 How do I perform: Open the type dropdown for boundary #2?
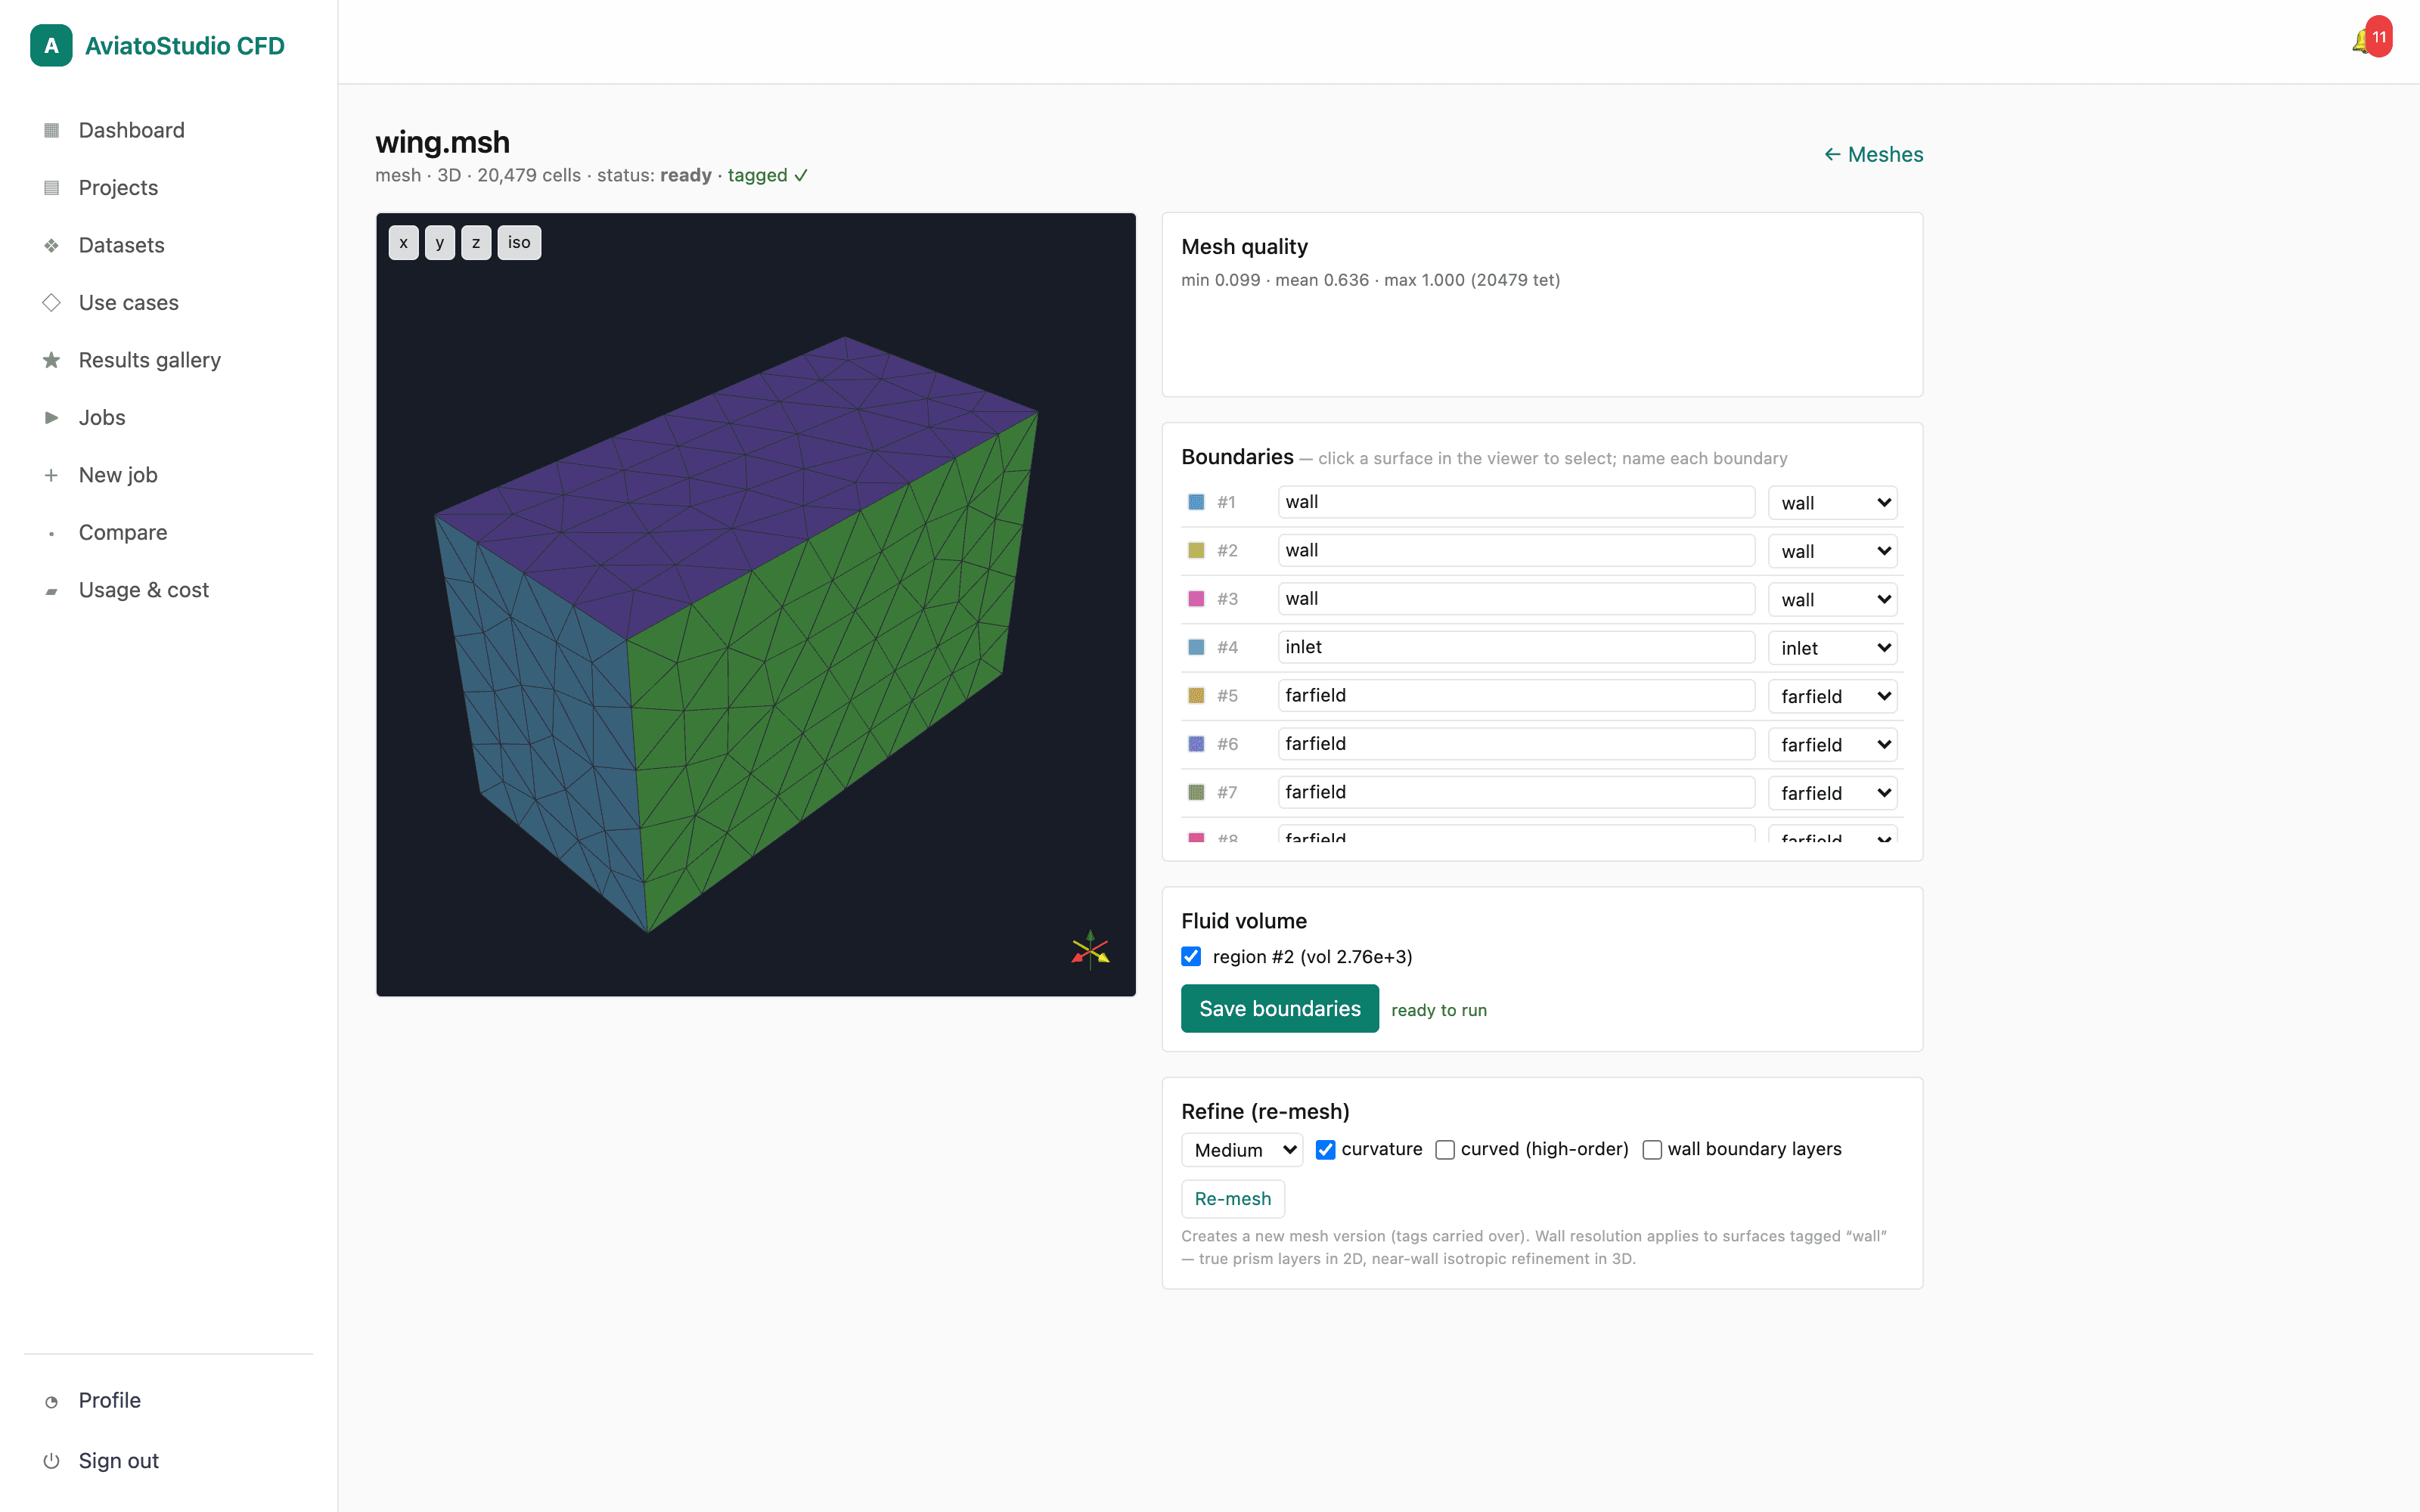1833,551
